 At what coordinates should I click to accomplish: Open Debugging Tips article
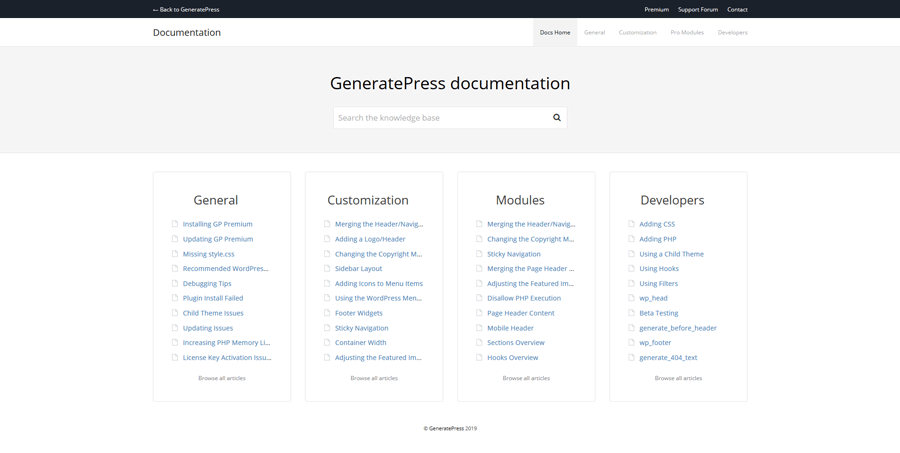[x=207, y=283]
